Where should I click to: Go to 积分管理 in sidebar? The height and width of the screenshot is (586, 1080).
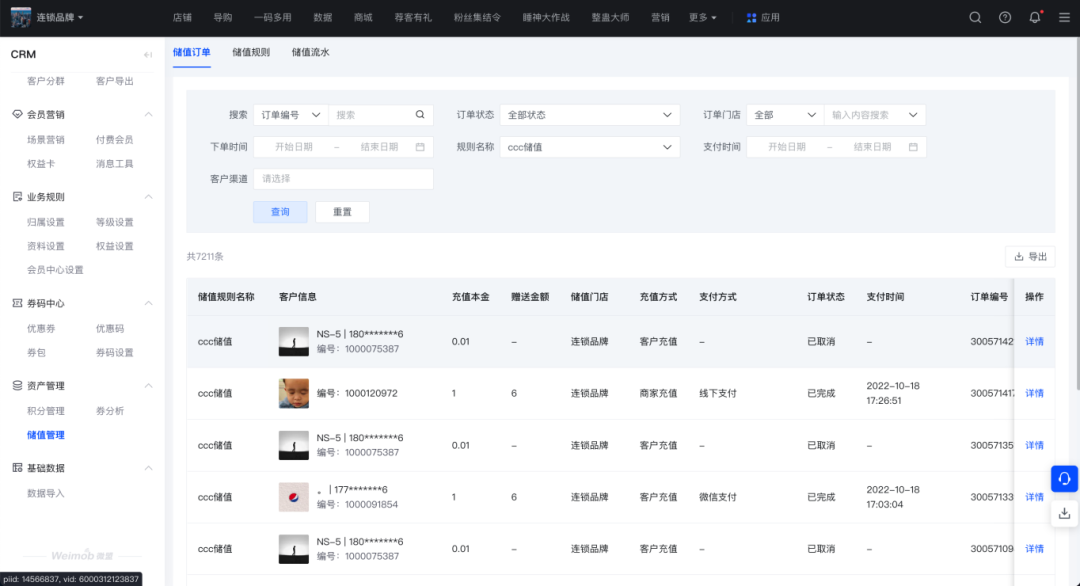coord(45,411)
